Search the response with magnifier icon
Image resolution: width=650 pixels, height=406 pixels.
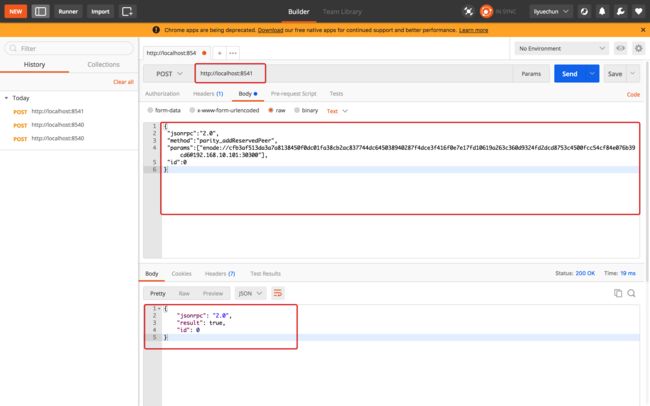631,293
